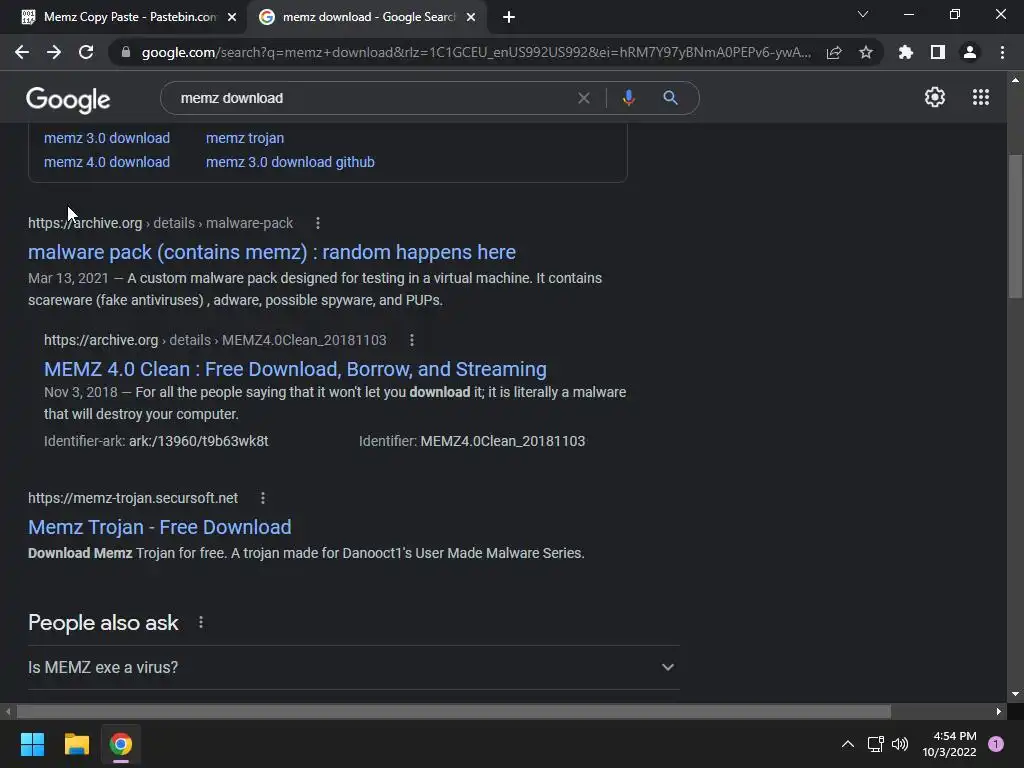This screenshot has width=1024, height=768.
Task: Click 'MEMZ4.0Clean_20181103' identifier text
Action: (x=502, y=441)
